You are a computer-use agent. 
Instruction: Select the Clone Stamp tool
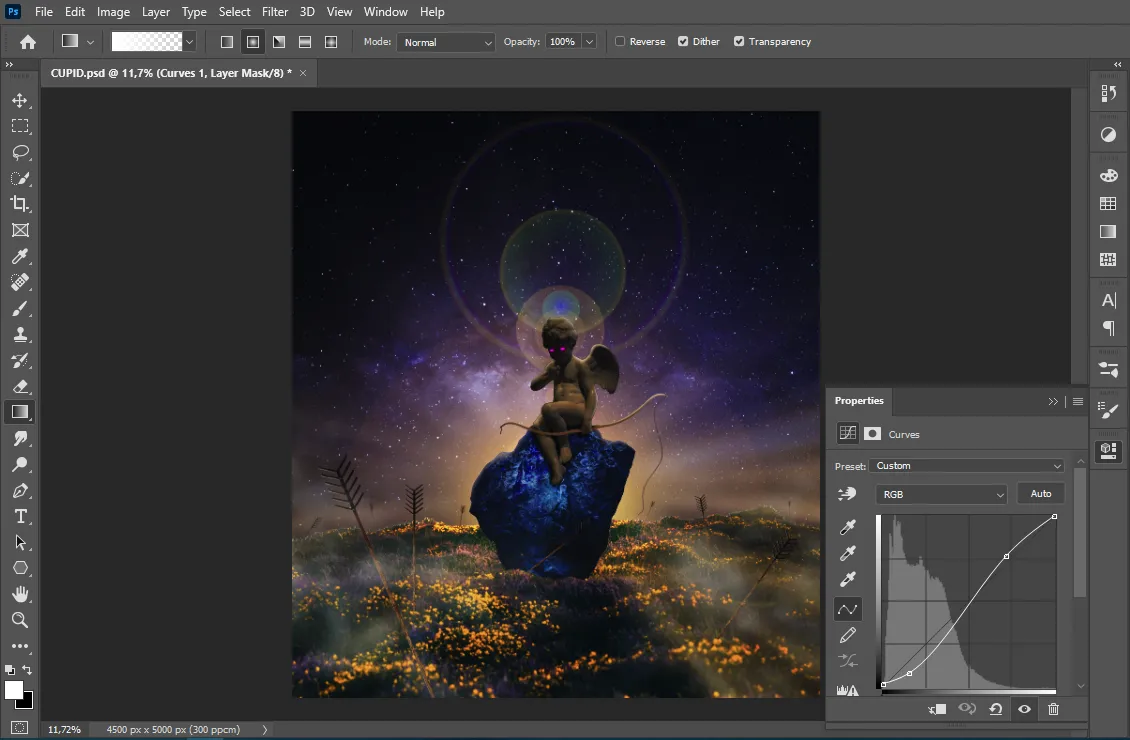point(20,334)
